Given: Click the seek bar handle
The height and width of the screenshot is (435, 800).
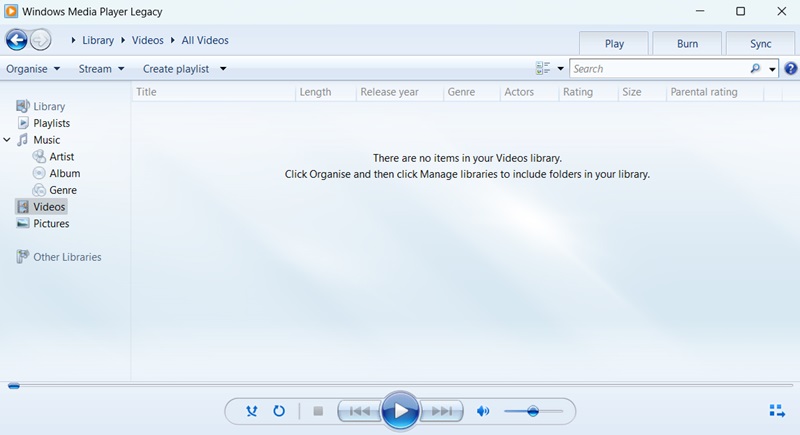Looking at the screenshot, I should coord(14,386).
